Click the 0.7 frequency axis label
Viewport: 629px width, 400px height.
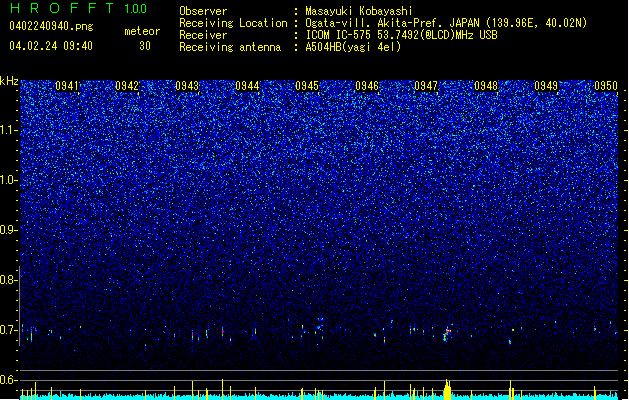point(9,330)
